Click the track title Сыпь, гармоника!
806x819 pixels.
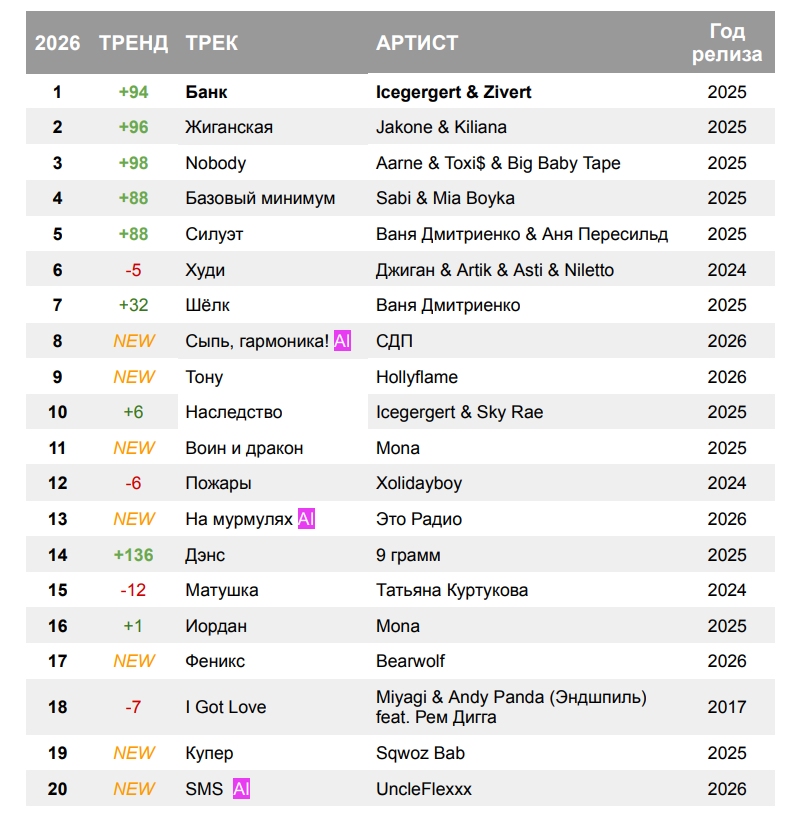258,341
